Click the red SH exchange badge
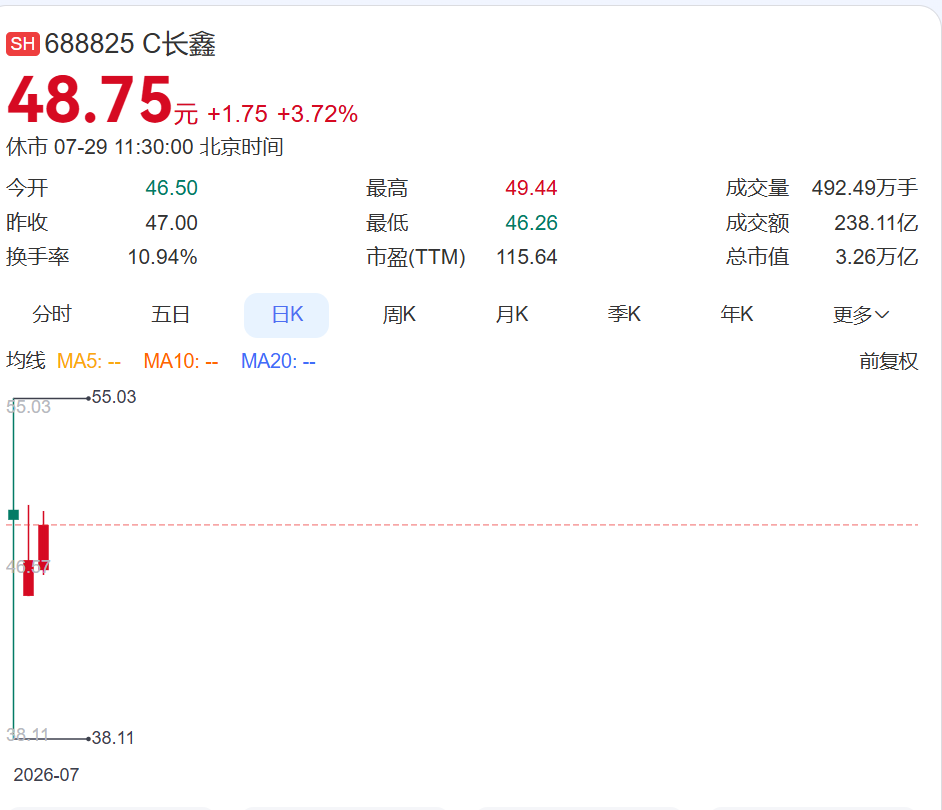 (23, 44)
